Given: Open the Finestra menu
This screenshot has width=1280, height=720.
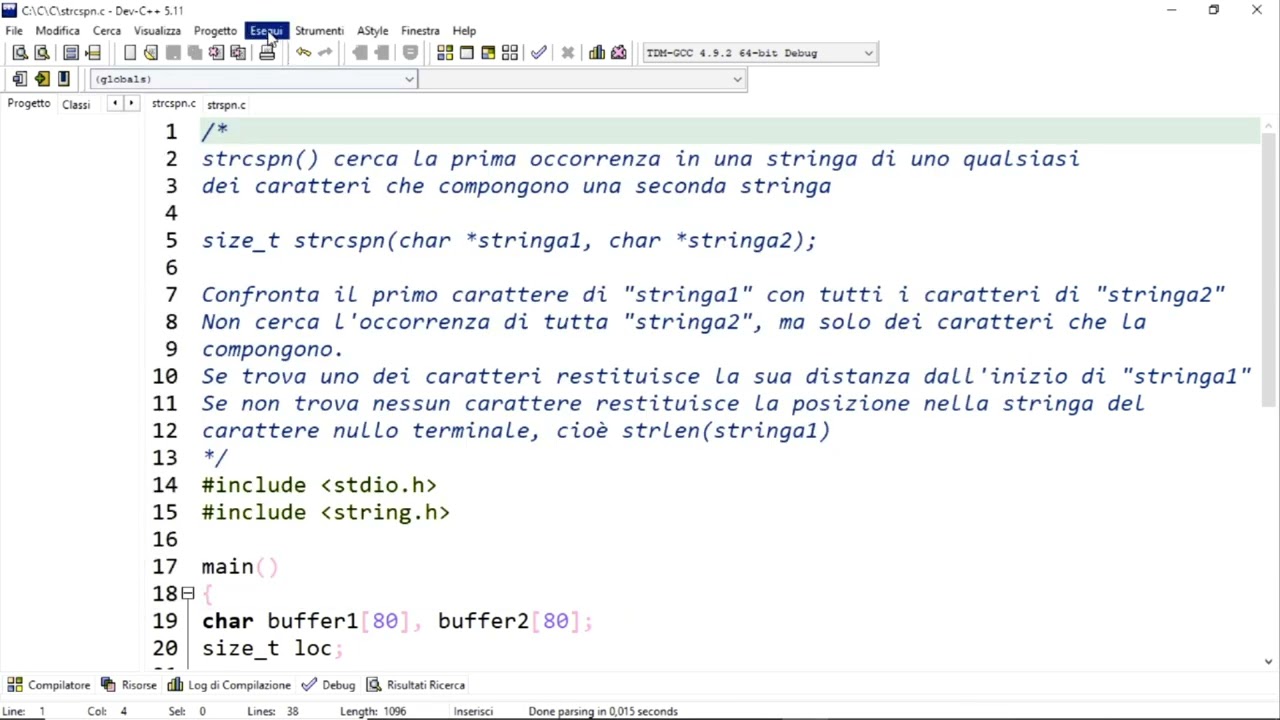Looking at the screenshot, I should tap(420, 31).
